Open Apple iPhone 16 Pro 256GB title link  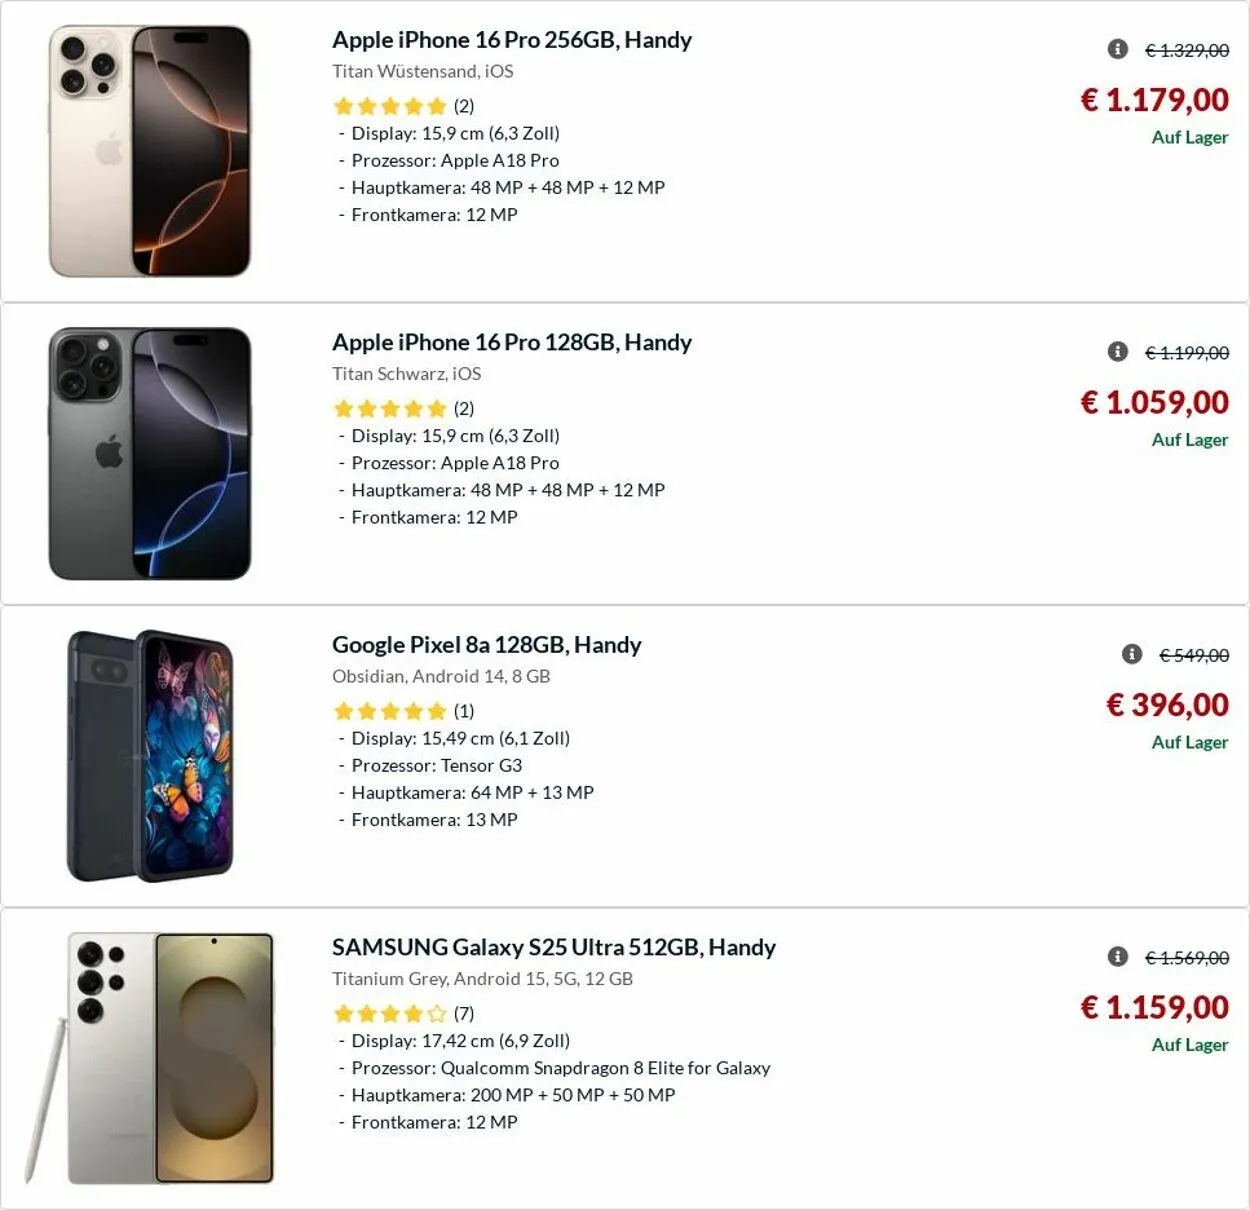tap(512, 40)
